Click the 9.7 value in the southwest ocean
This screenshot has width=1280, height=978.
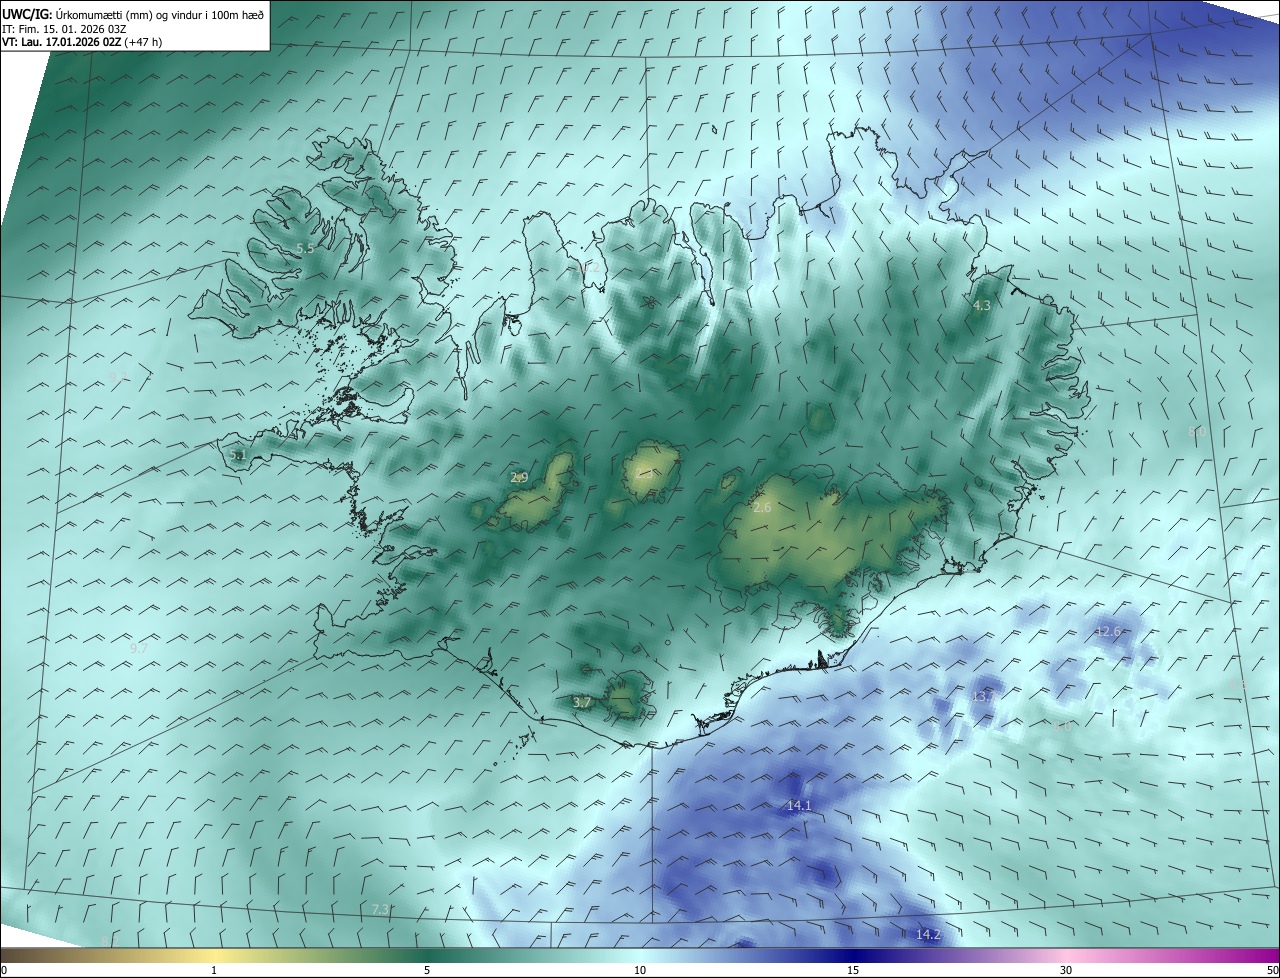139,648
